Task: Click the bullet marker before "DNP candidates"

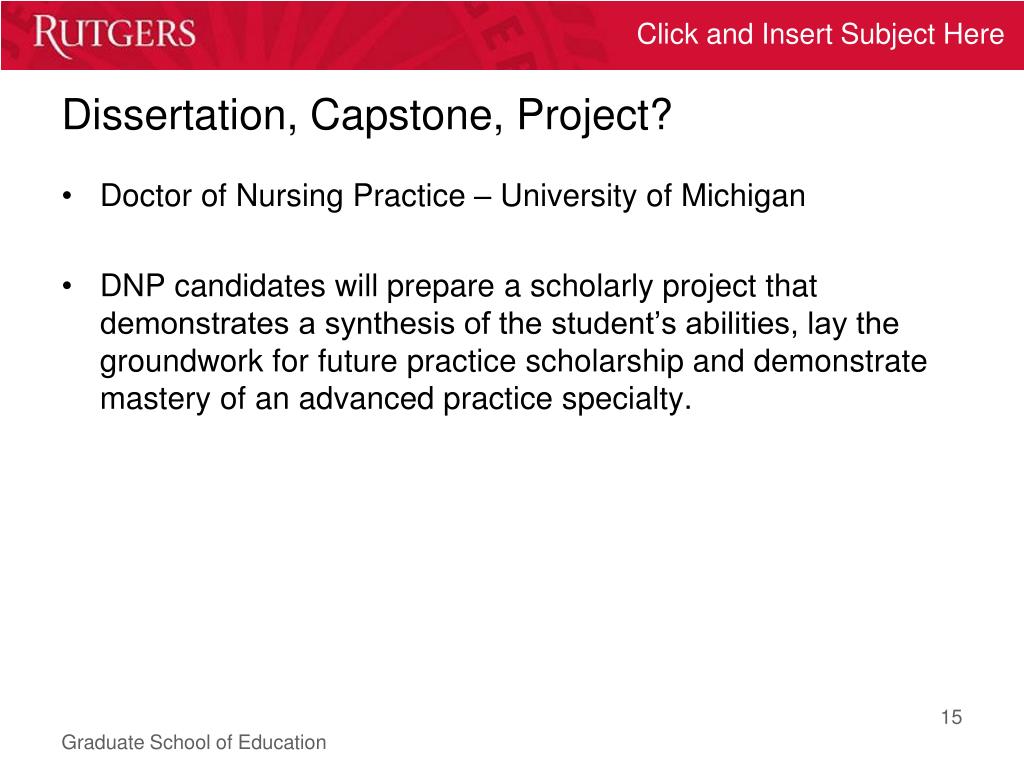Action: (x=66, y=288)
